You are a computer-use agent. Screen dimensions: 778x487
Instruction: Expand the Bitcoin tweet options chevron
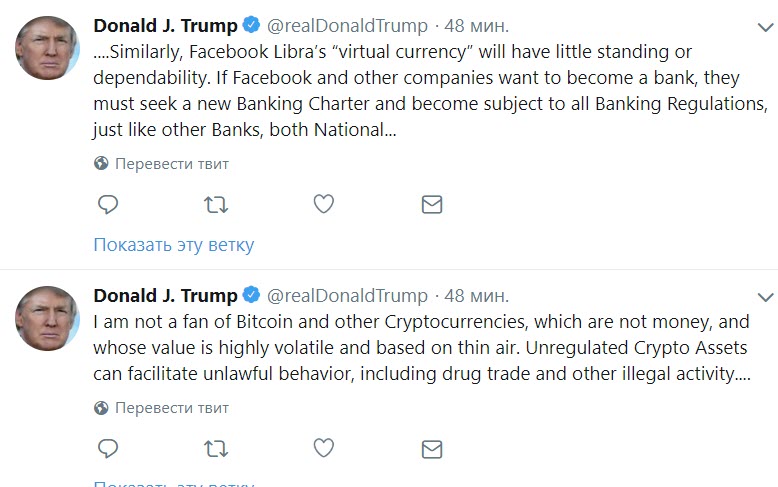click(765, 297)
